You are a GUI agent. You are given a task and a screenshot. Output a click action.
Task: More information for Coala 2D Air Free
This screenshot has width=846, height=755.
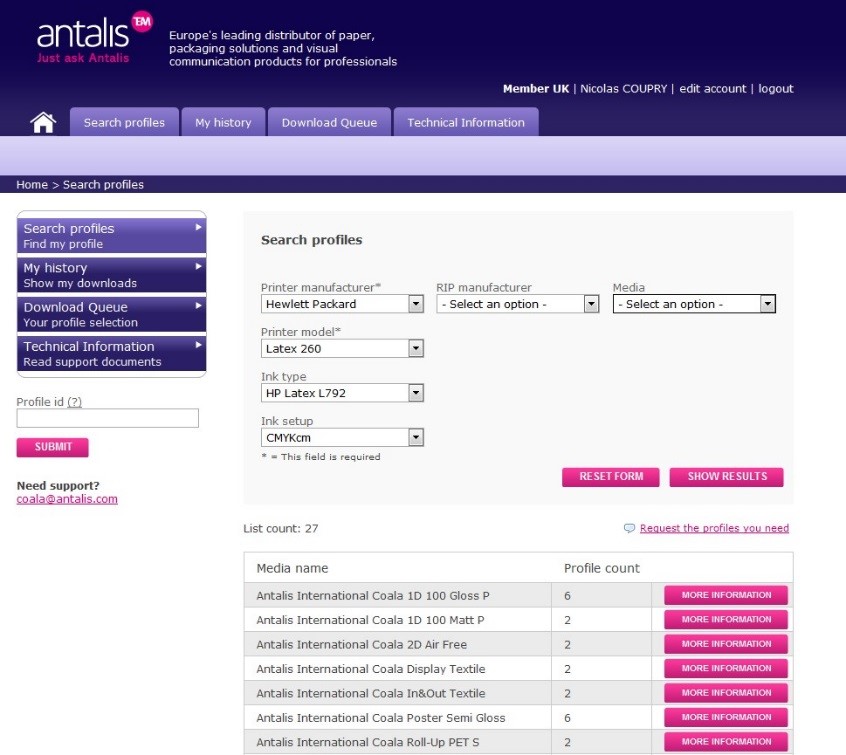[x=726, y=644]
